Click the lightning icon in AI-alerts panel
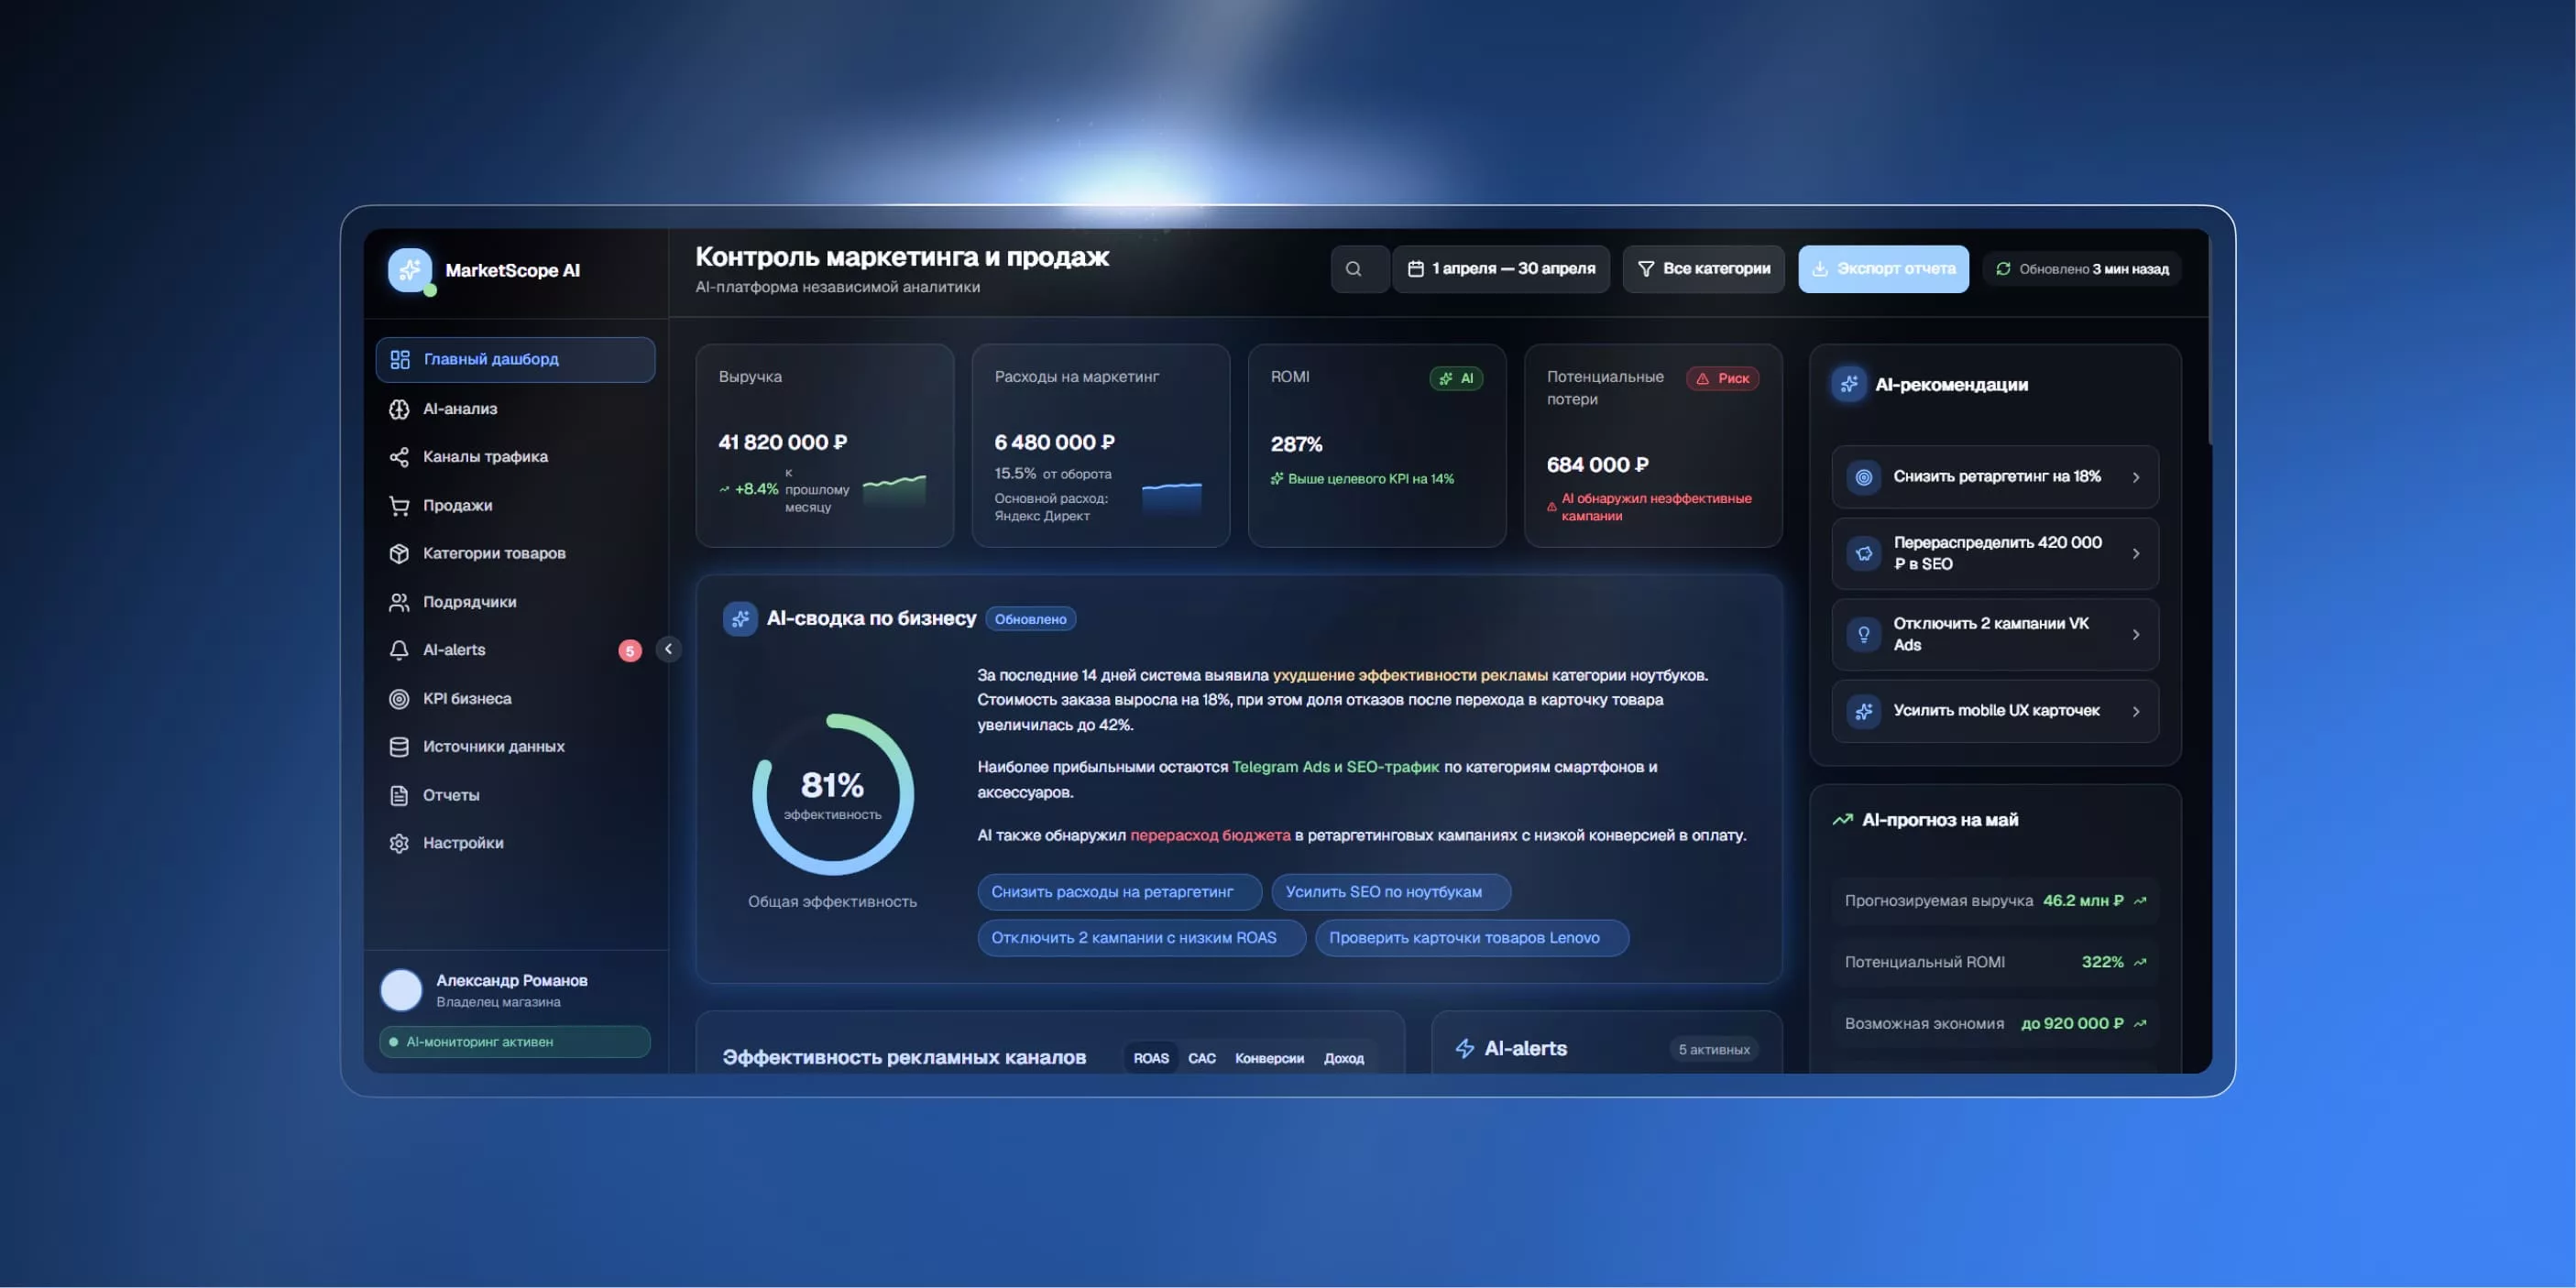Viewport: 2576px width, 1288px height. click(x=1464, y=1049)
